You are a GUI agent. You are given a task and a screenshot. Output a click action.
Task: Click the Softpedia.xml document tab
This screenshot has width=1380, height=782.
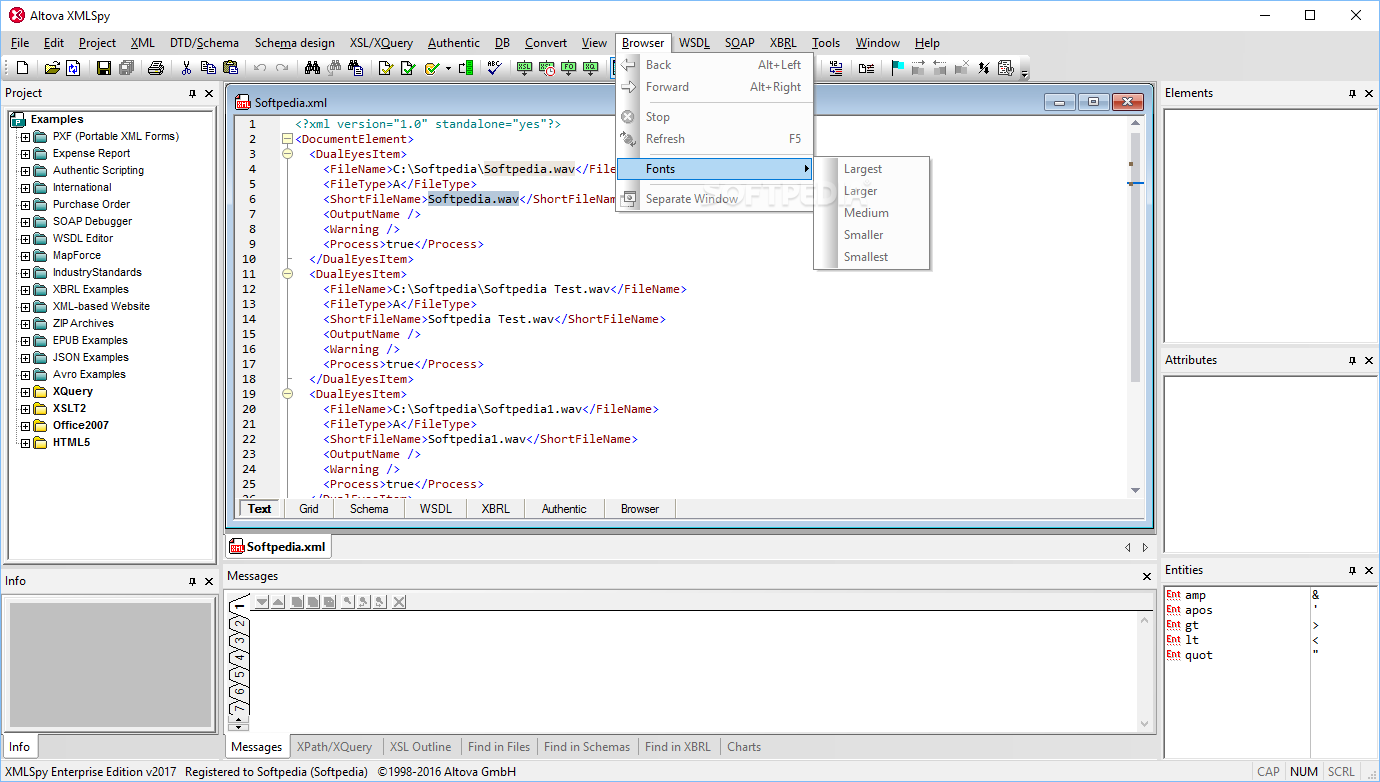pyautogui.click(x=278, y=547)
